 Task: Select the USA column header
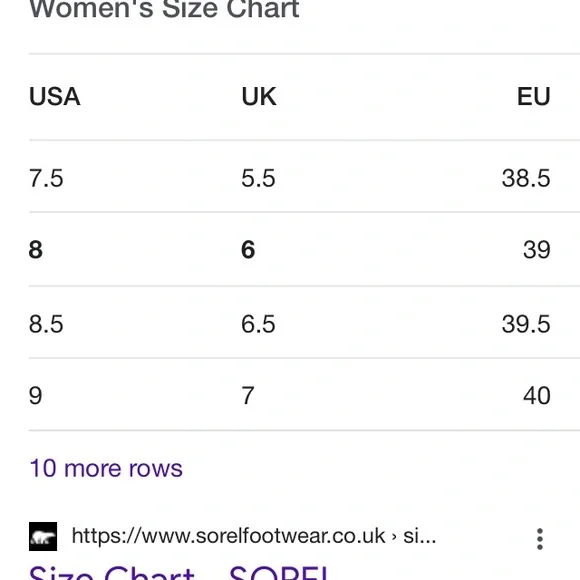[54, 97]
